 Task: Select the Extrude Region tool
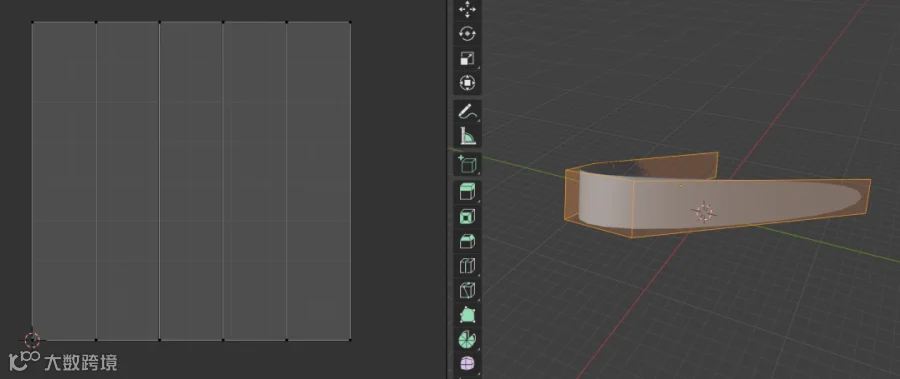(x=467, y=192)
